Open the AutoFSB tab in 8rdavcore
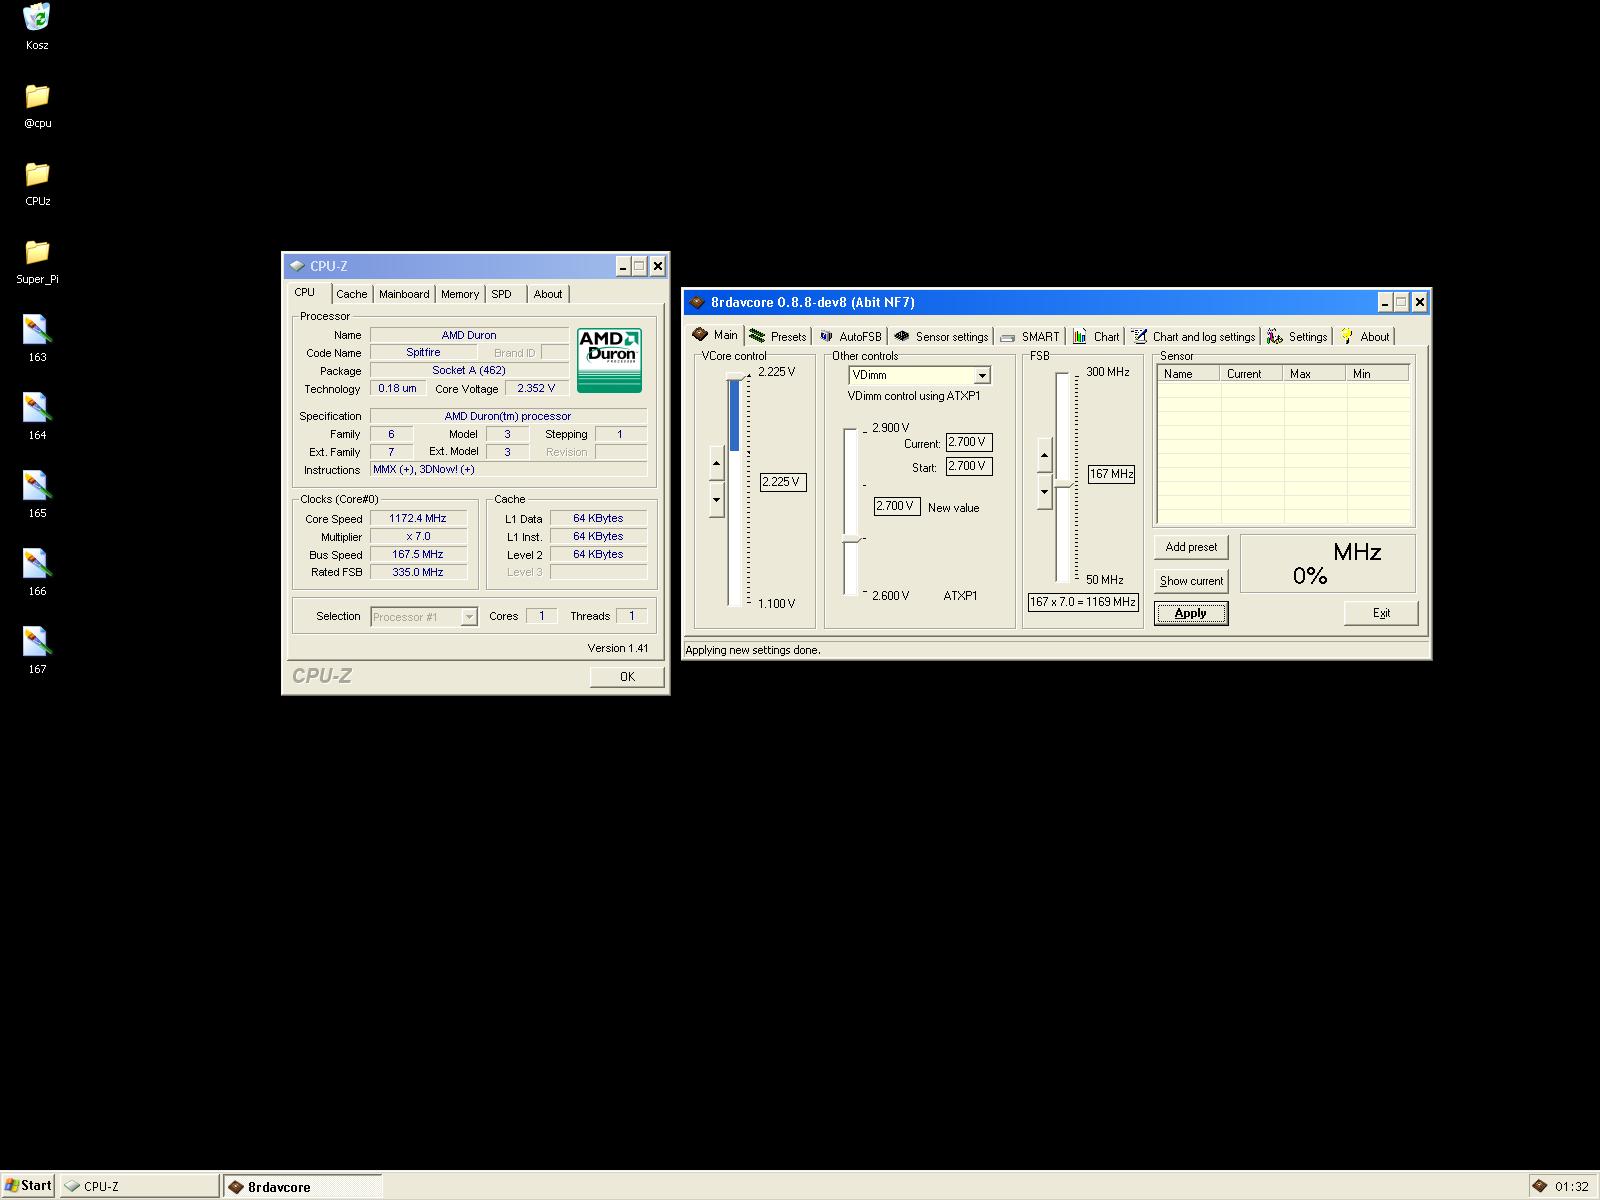Screen dimensions: 1600x1200 click(x=850, y=337)
